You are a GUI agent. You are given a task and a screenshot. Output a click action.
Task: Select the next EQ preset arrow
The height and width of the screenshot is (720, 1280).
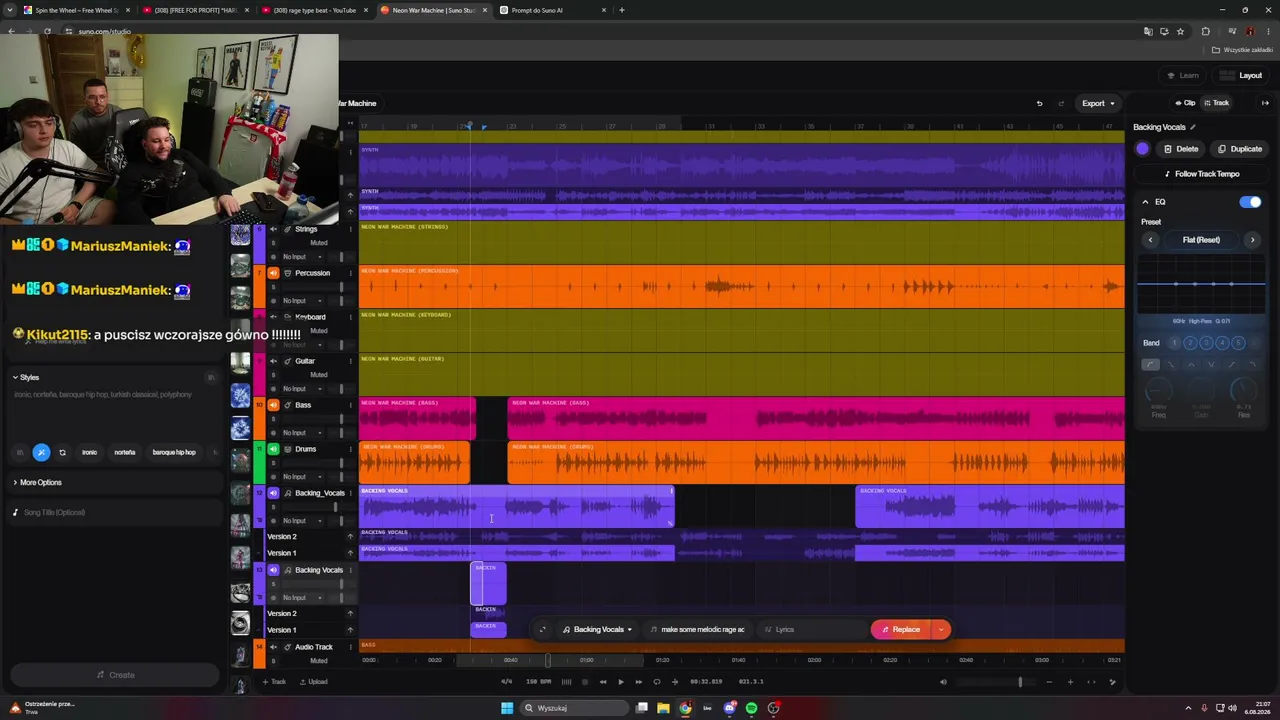pos(1252,240)
